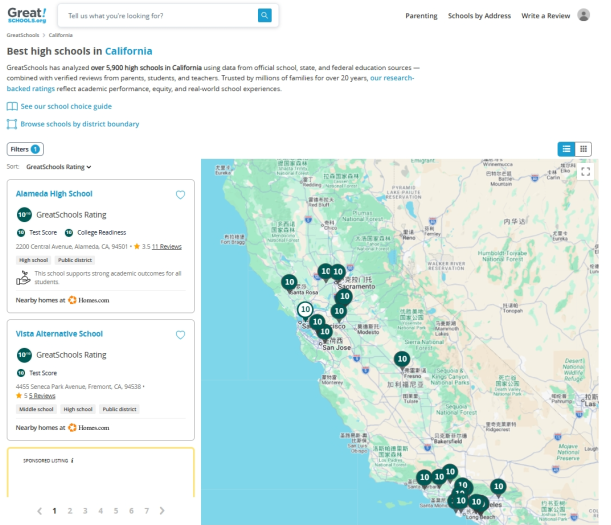Open the Parenting menu

tap(421, 16)
